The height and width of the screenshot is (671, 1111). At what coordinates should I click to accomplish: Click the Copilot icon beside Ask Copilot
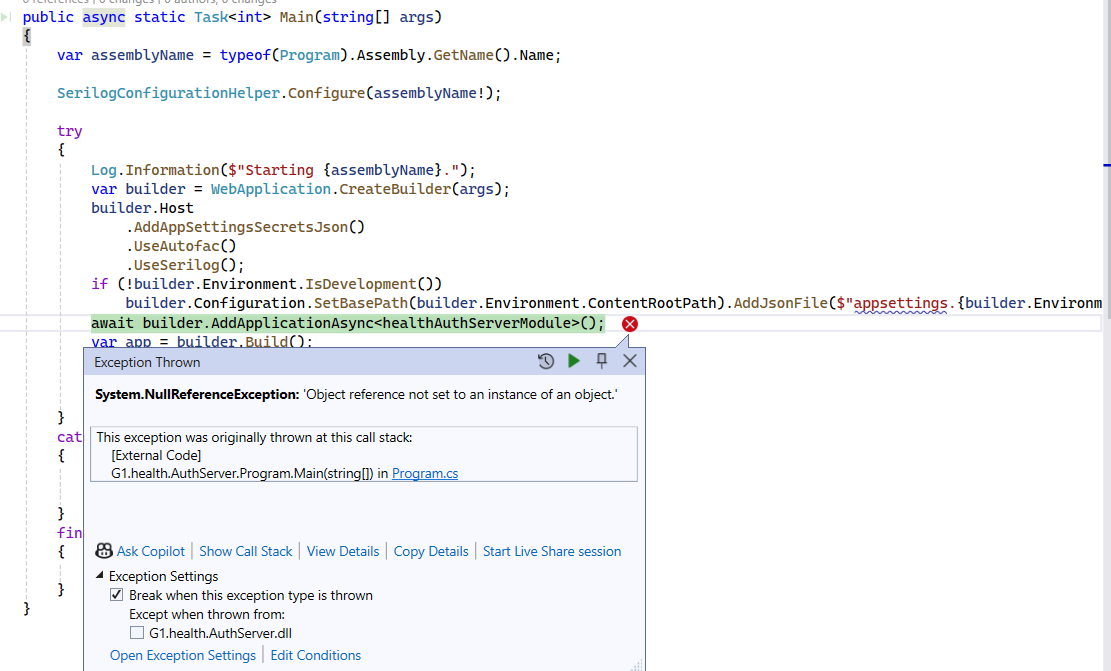click(103, 551)
